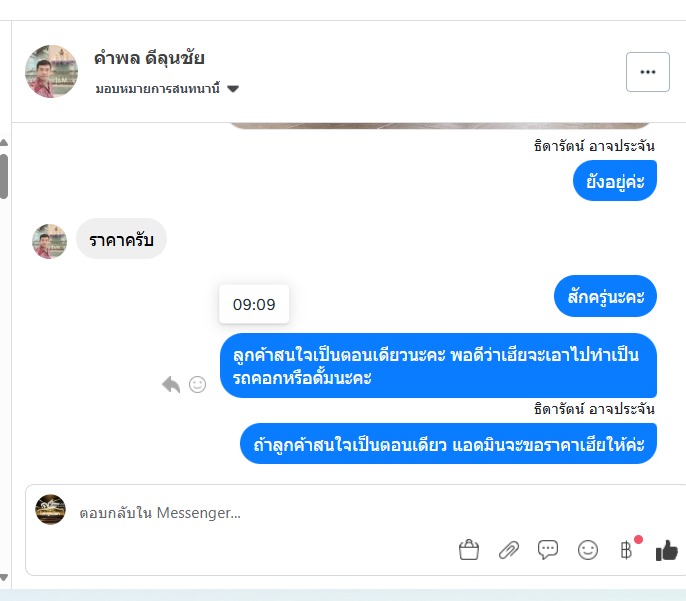
Task: Click the page avatar beside composer
Action: pyautogui.click(x=50, y=510)
